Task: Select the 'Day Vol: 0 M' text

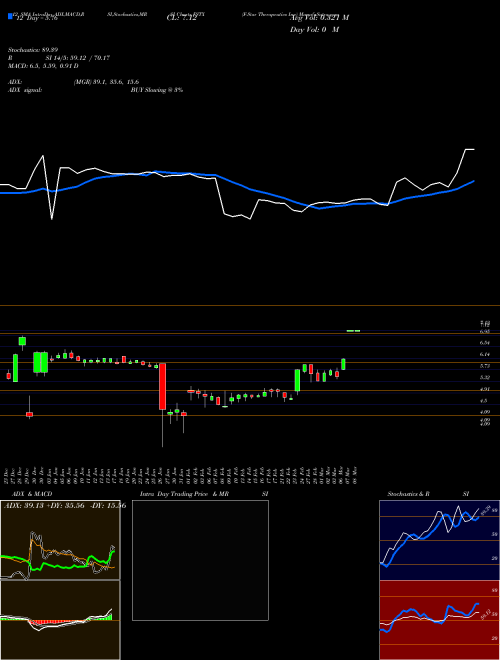Action: [x=314, y=30]
